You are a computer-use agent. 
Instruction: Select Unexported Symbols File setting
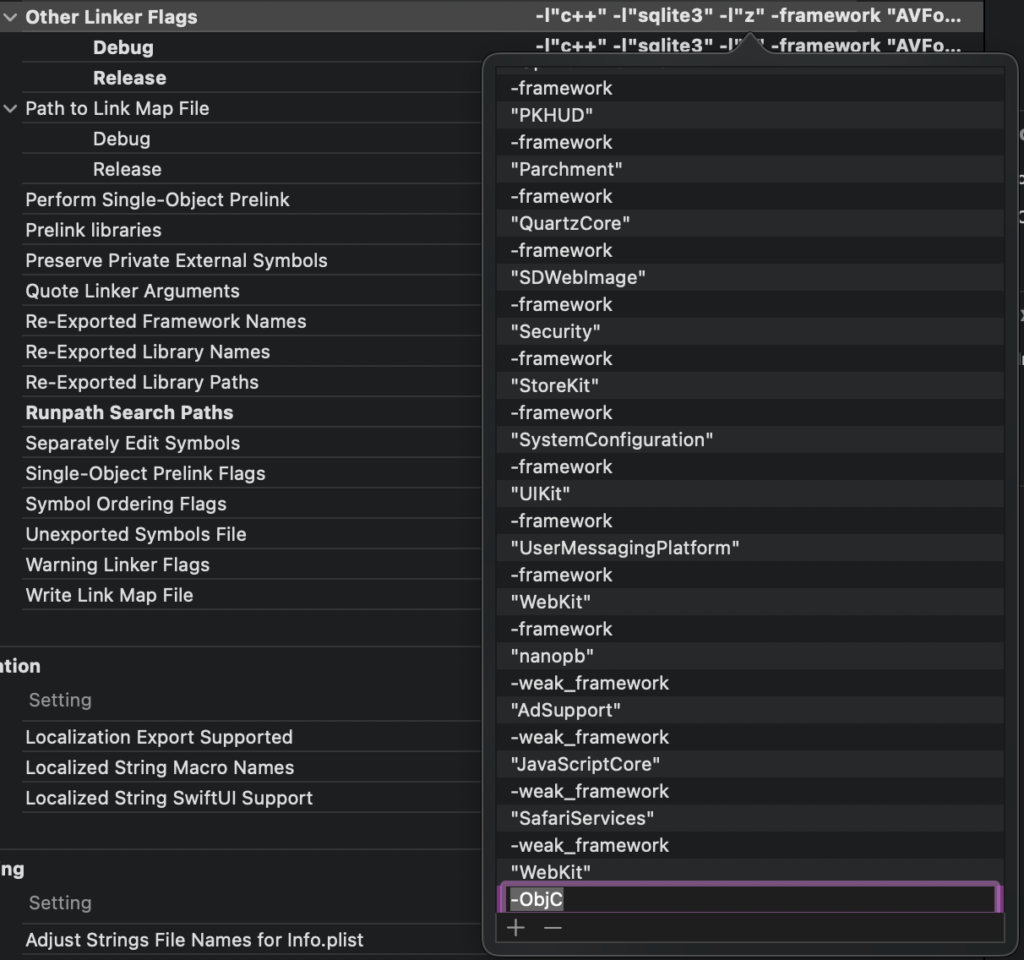[x=136, y=534]
